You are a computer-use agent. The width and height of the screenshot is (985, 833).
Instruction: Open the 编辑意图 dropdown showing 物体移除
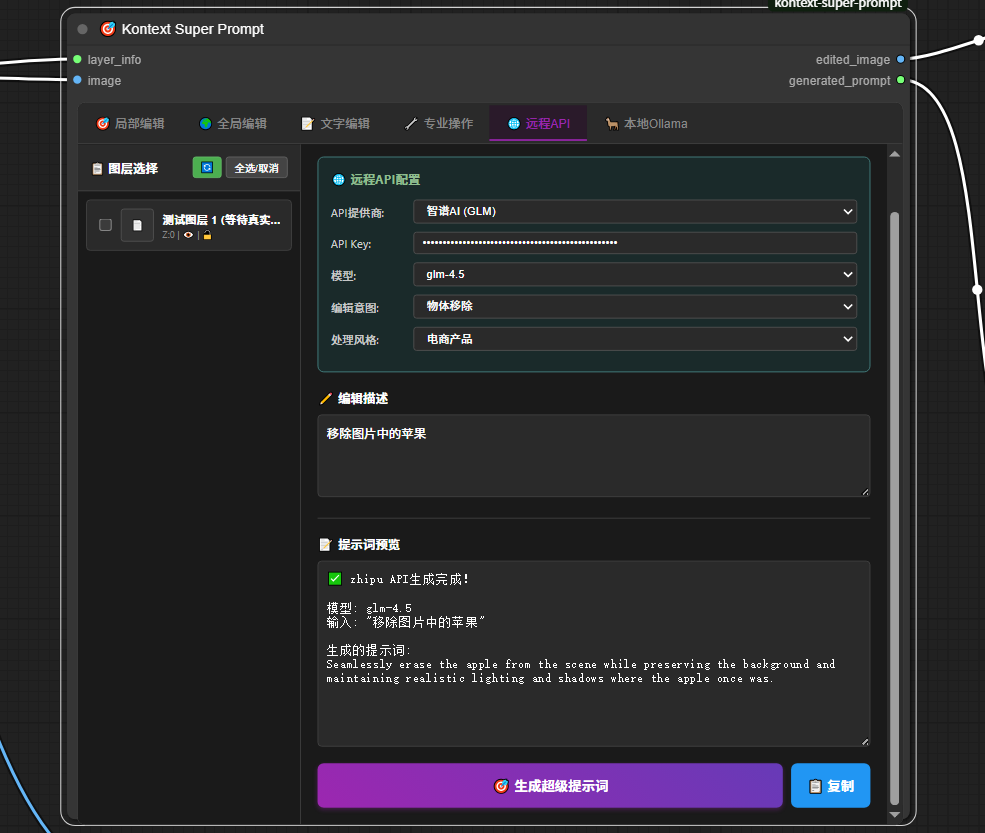tap(634, 307)
